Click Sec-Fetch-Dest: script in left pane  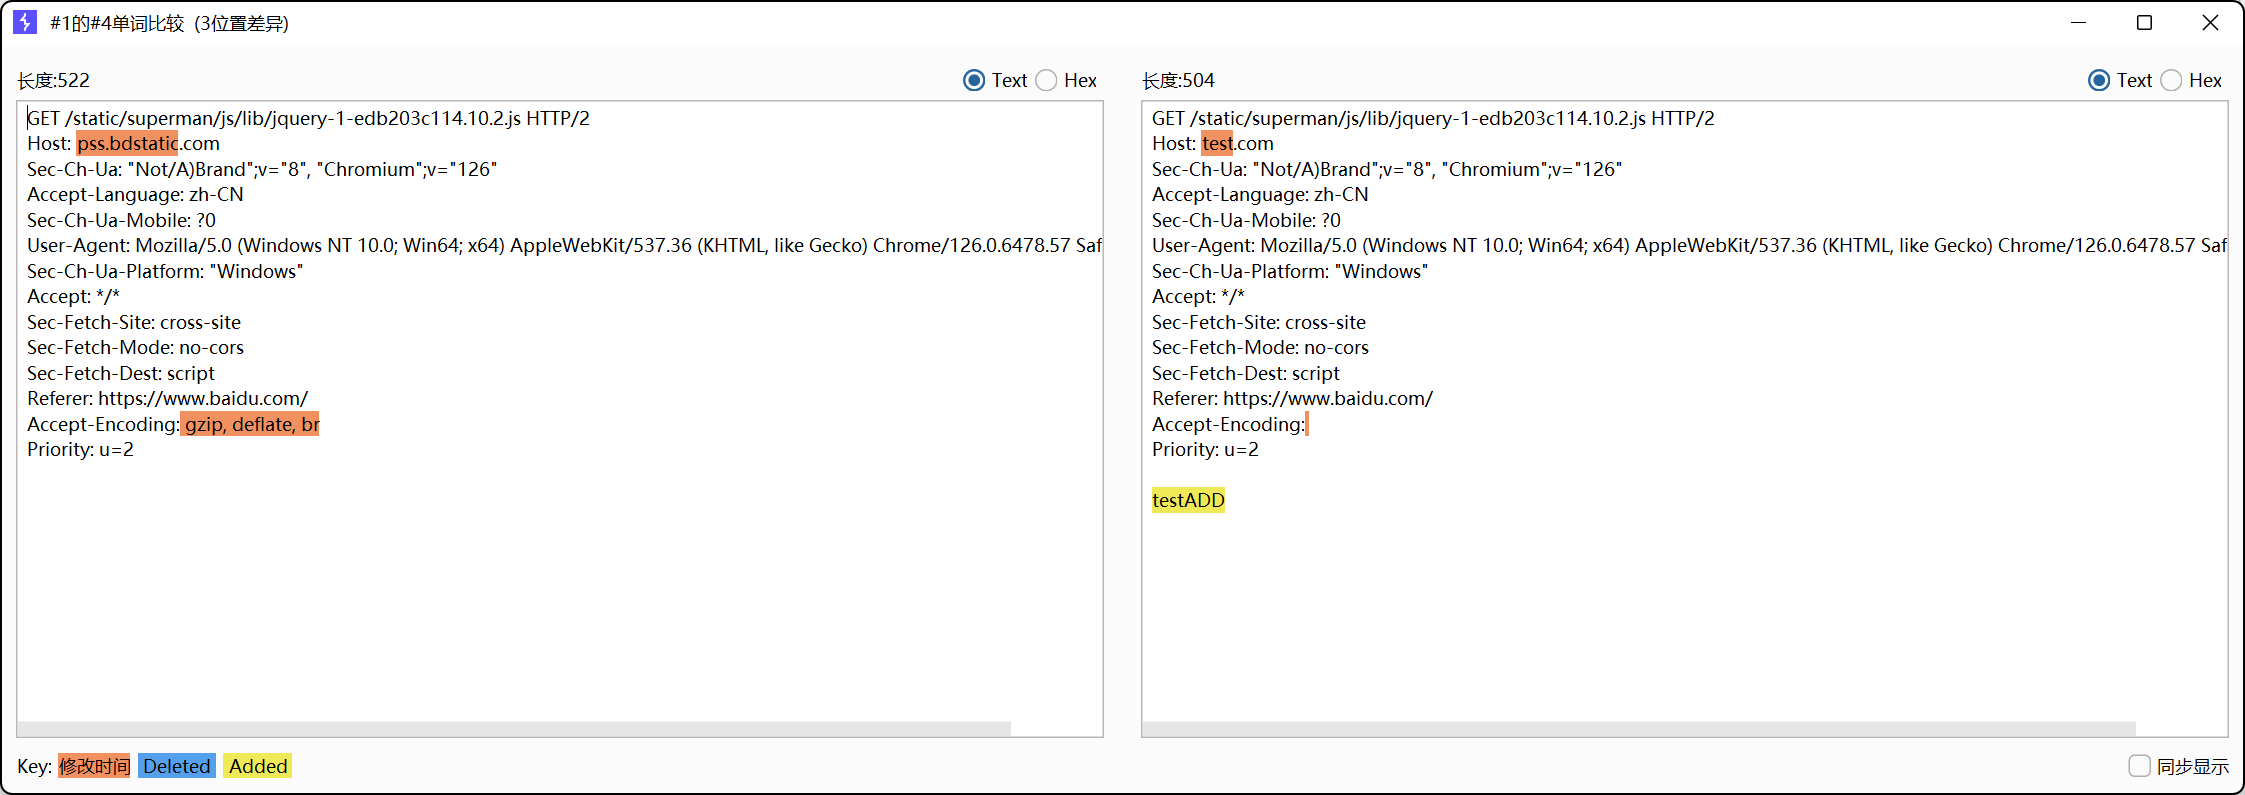click(x=121, y=373)
